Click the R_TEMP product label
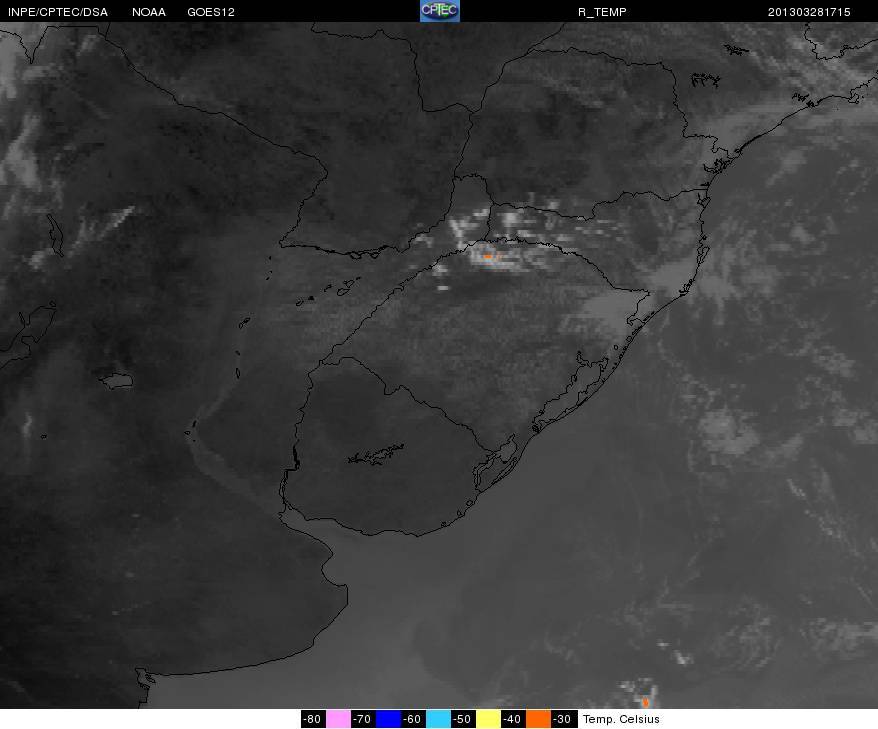Viewport: 878px width, 729px height. coord(602,12)
